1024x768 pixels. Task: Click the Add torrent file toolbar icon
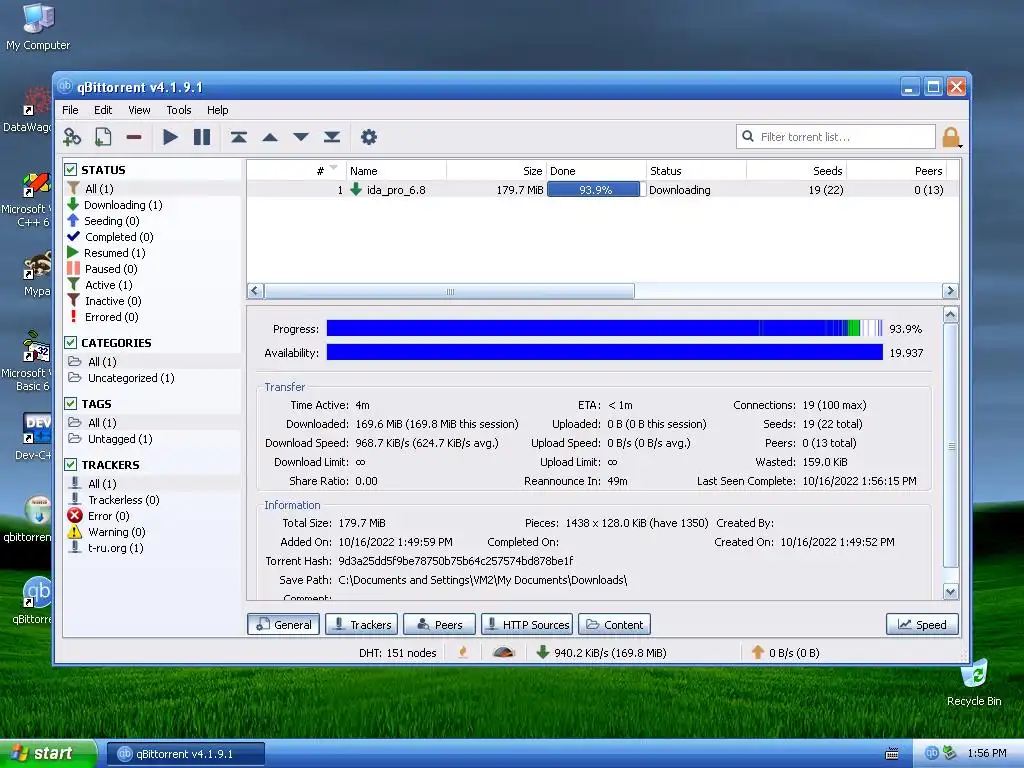coord(103,137)
